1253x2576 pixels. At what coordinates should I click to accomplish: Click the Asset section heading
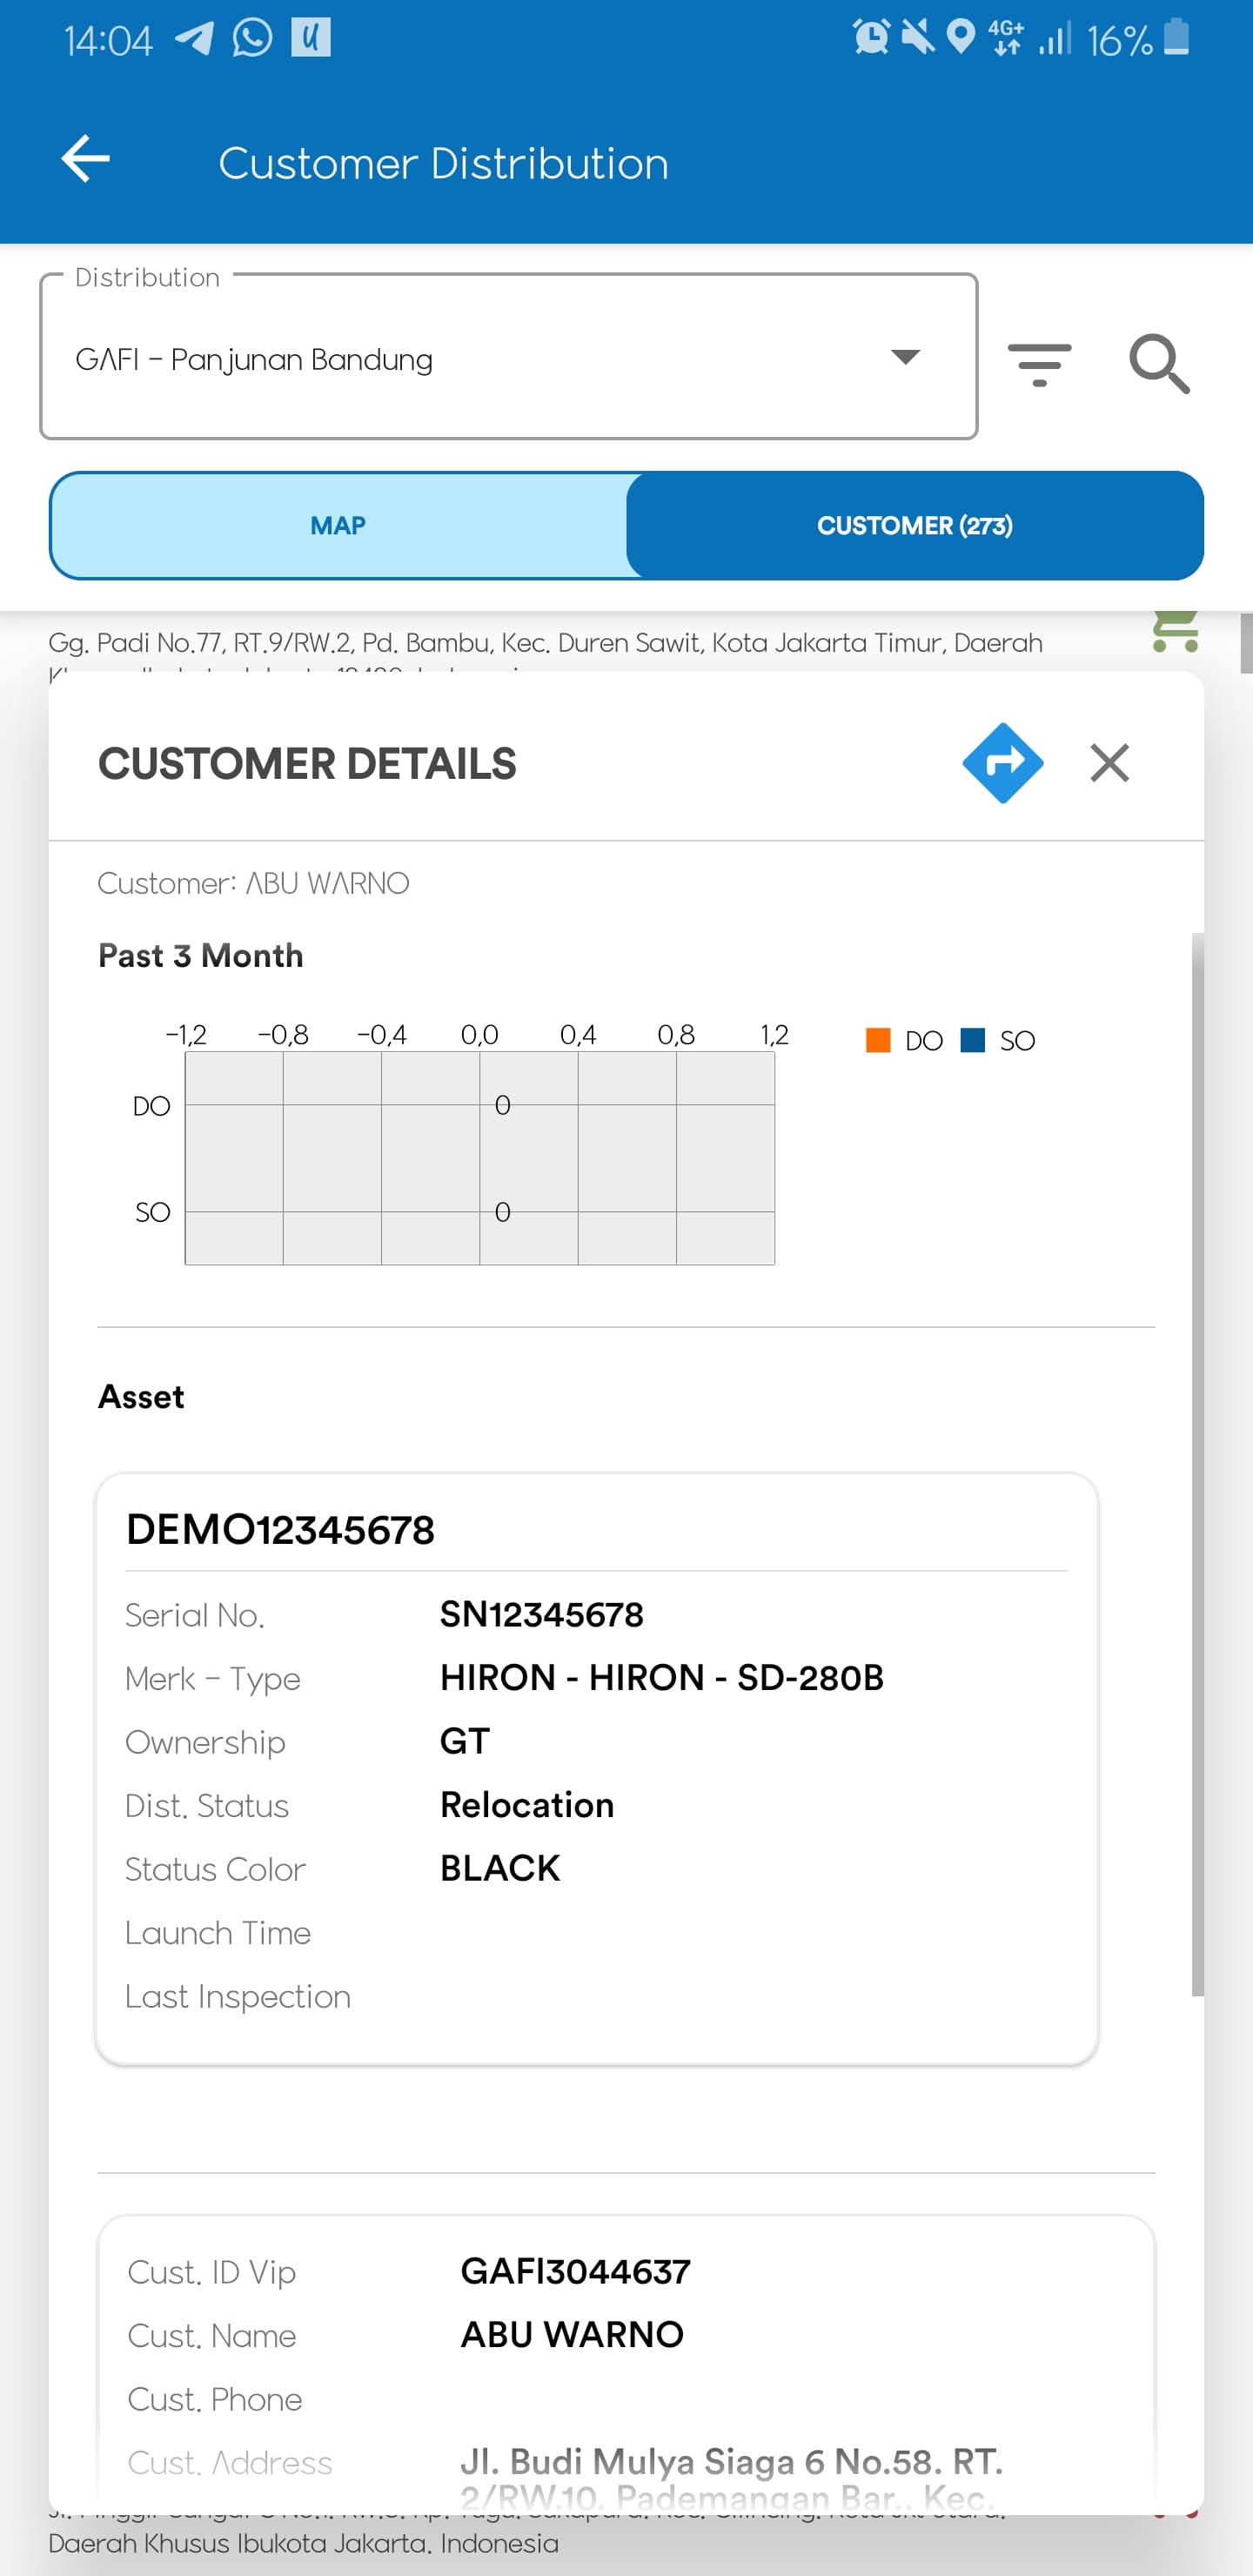point(141,1397)
